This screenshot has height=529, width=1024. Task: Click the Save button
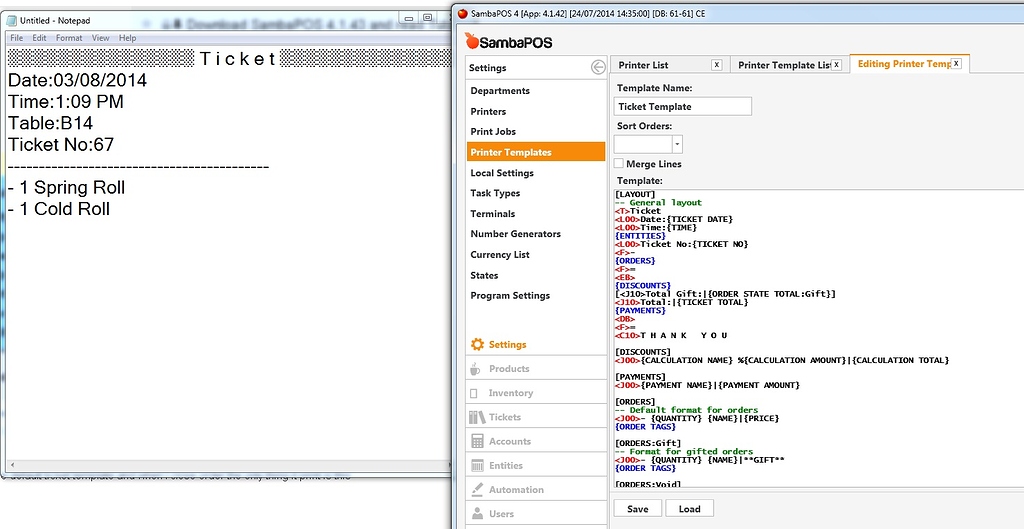pyautogui.click(x=638, y=509)
